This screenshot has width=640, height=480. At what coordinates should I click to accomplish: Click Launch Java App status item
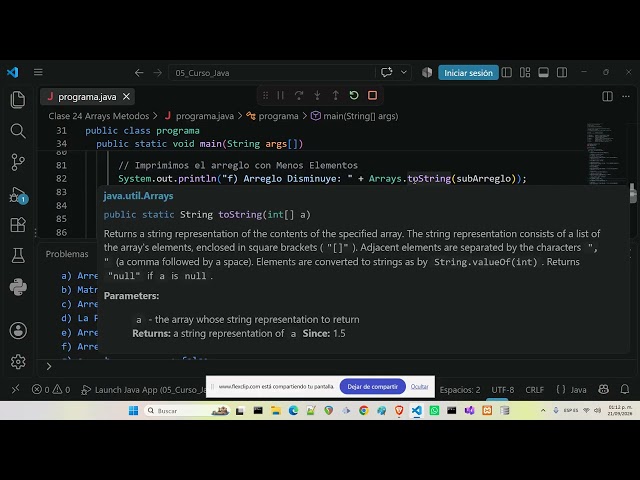pos(143,390)
